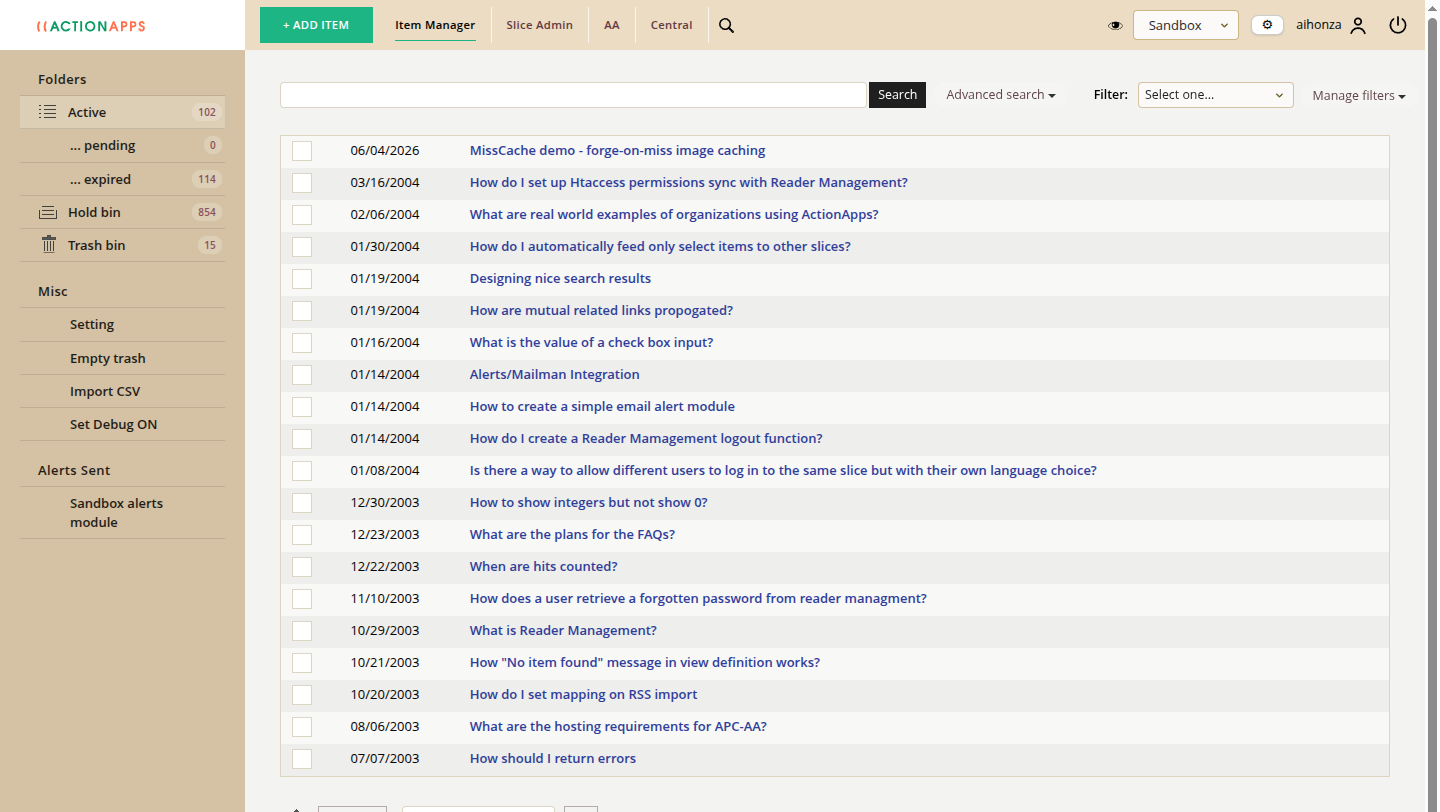The width and height of the screenshot is (1440, 812).
Task: Check box for How do I set mapping on RSS import
Action: [x=302, y=695]
